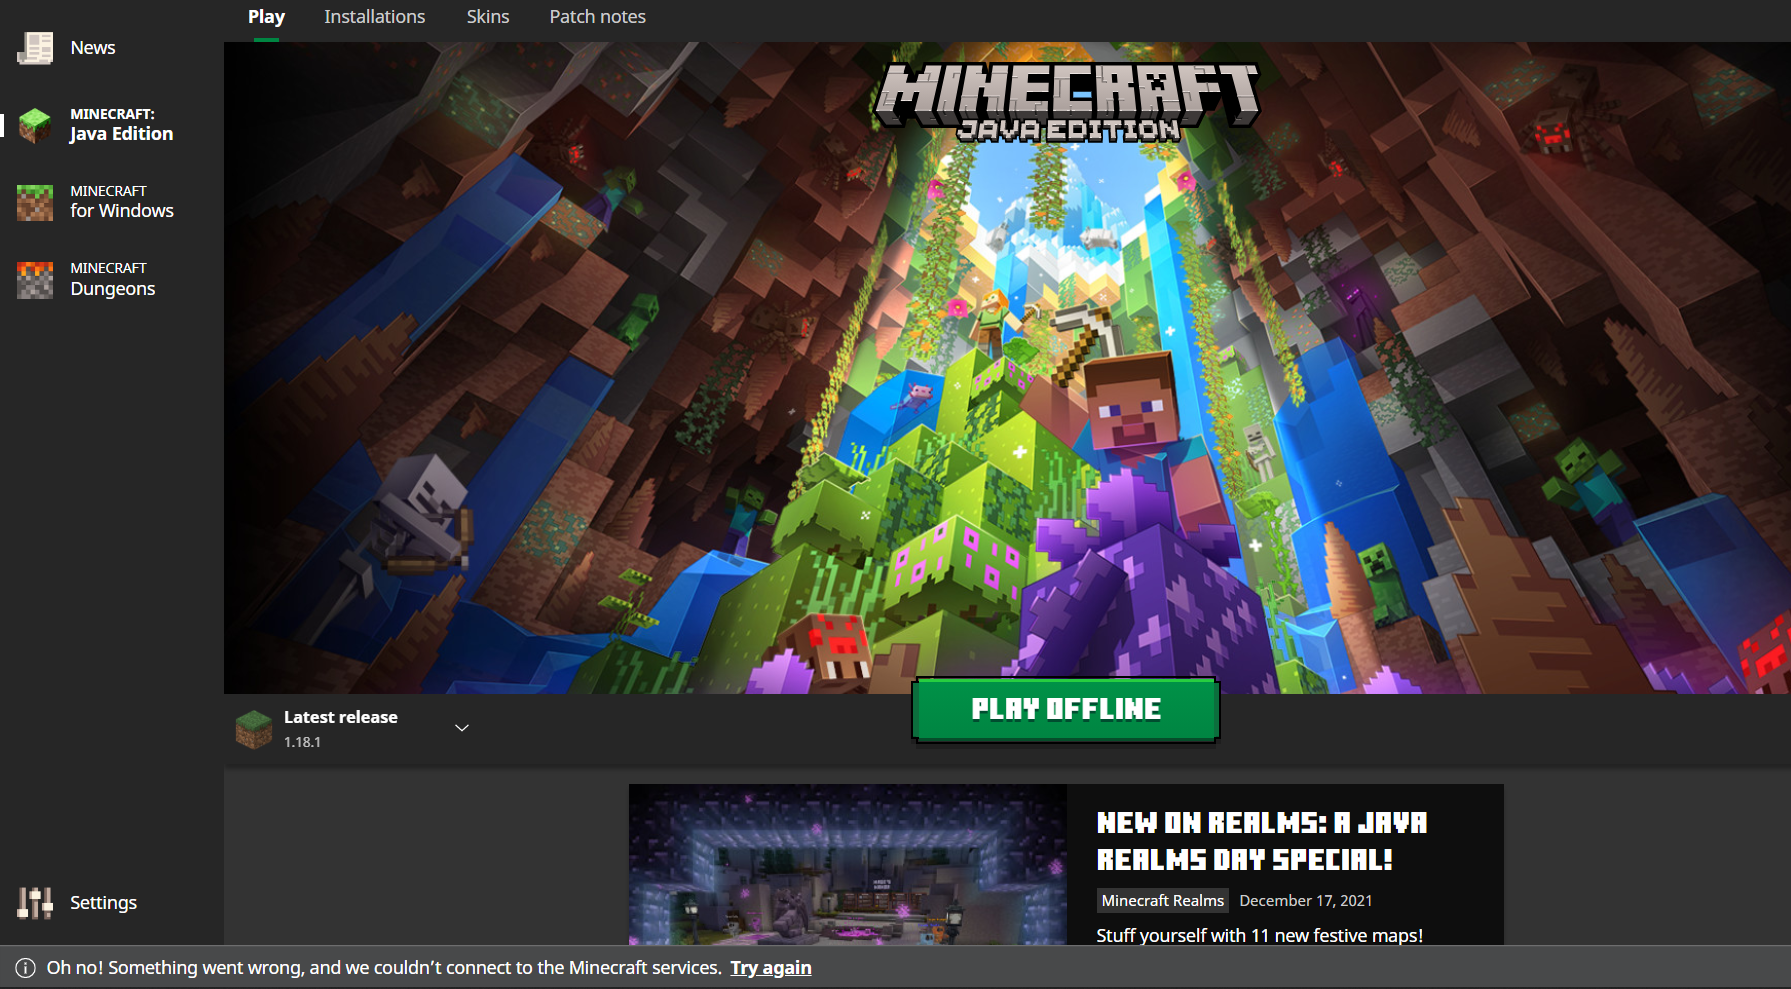Select Minecraft for Windows in sidebar
Viewport: 1791px width, 989px height.
pyautogui.click(x=112, y=202)
